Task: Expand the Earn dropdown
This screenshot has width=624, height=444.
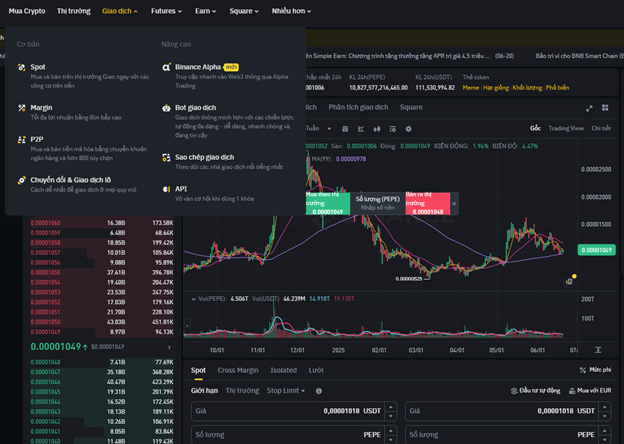Action: point(205,11)
